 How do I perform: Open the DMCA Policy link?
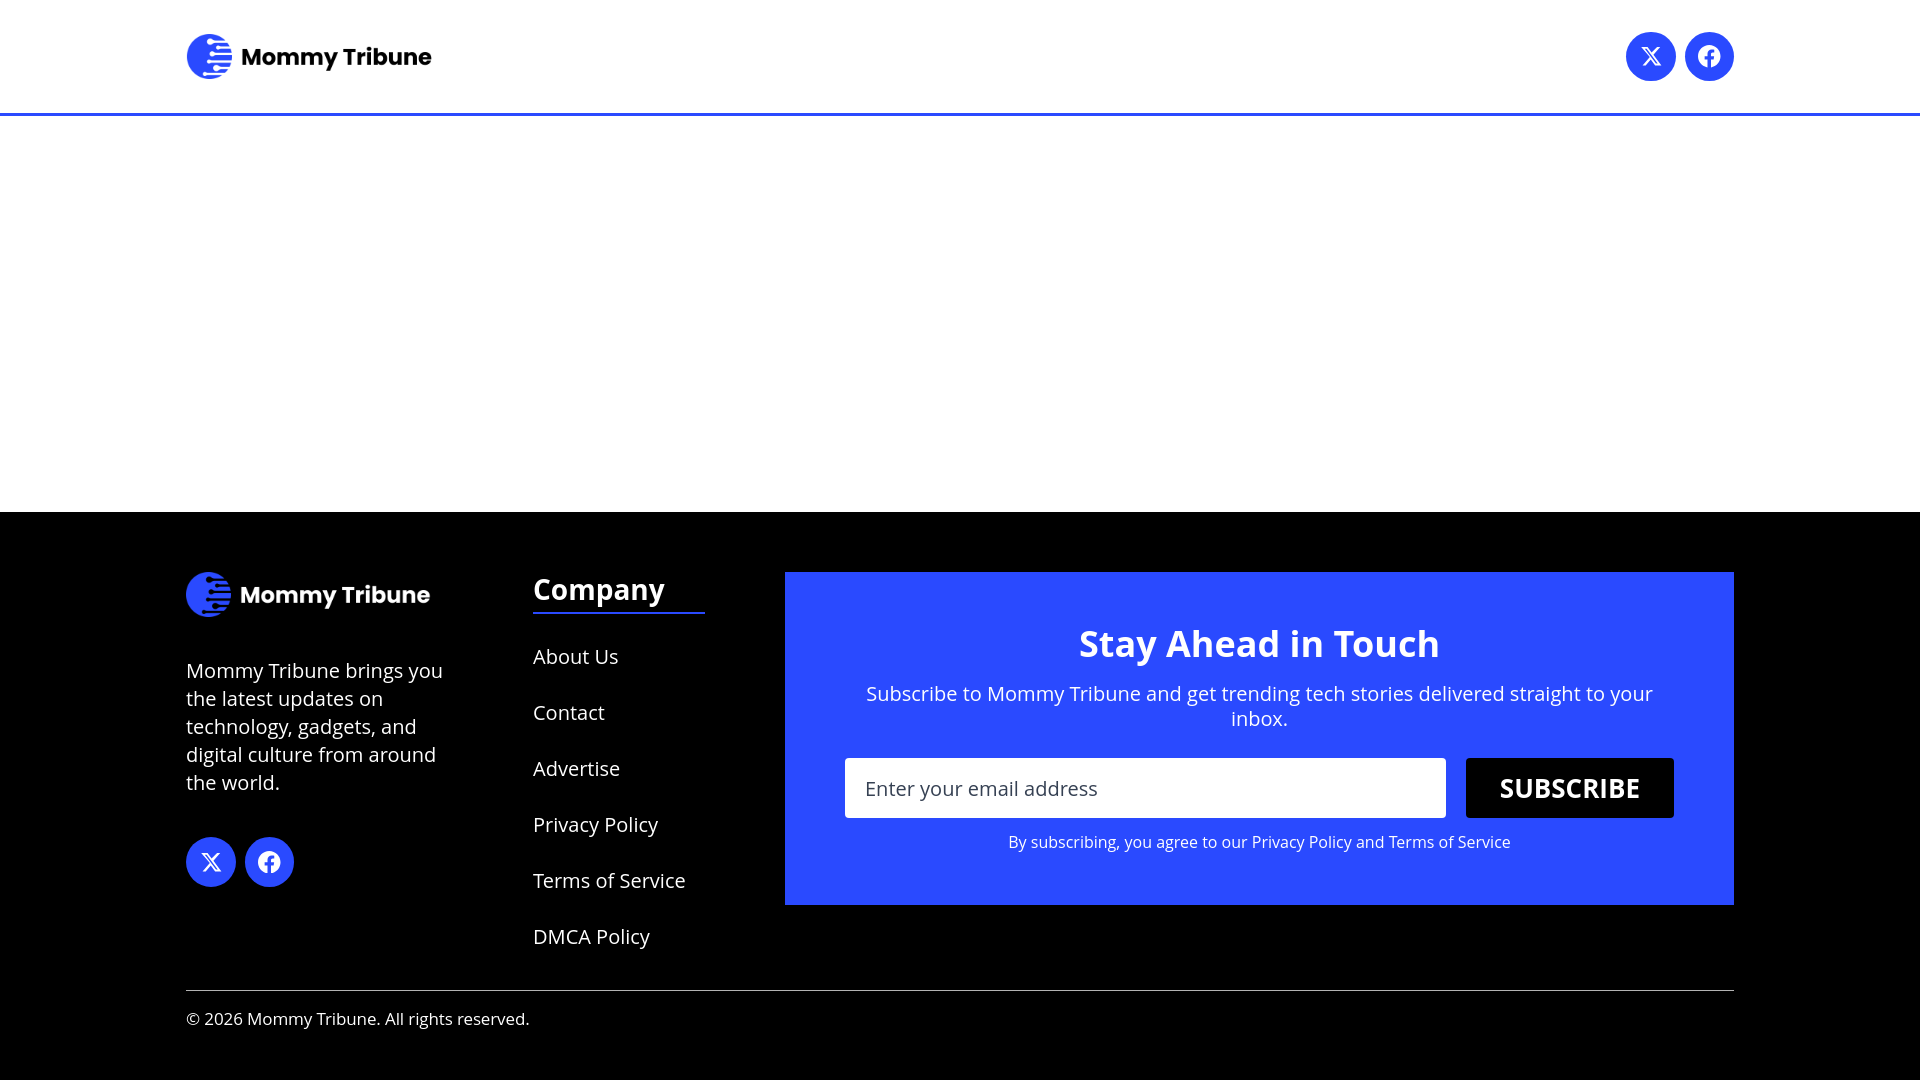tap(591, 937)
